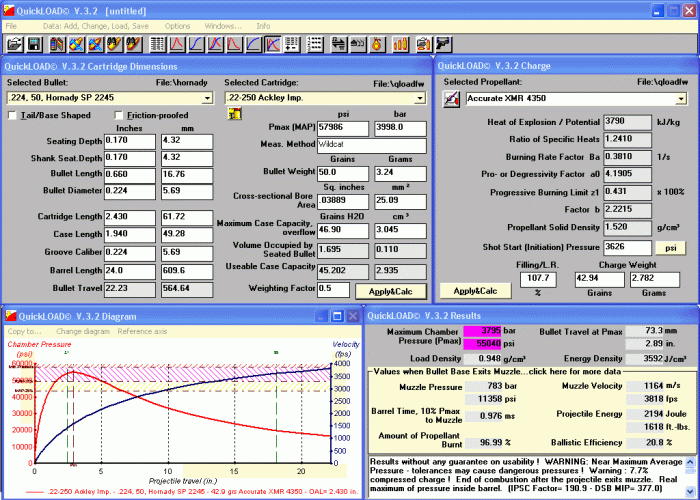Click the Burning Rate Factor Ba value 0.3810

point(627,158)
